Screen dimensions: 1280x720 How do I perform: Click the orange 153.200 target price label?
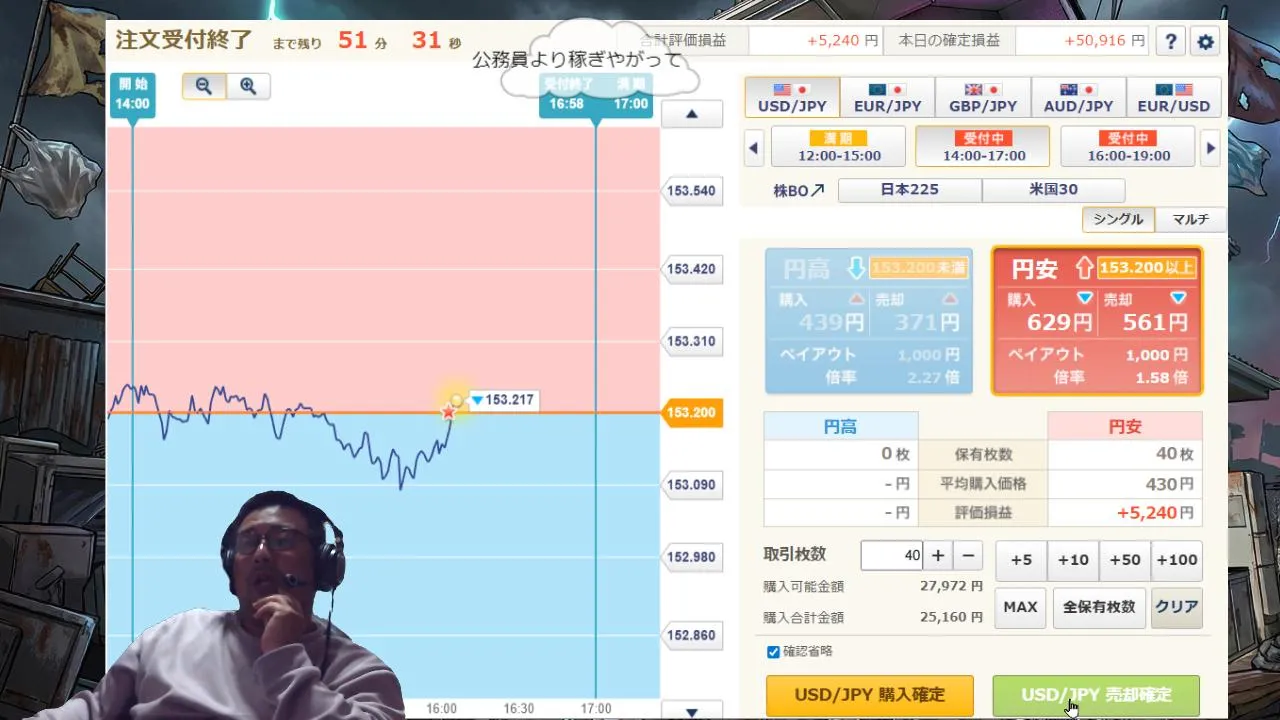coord(693,413)
